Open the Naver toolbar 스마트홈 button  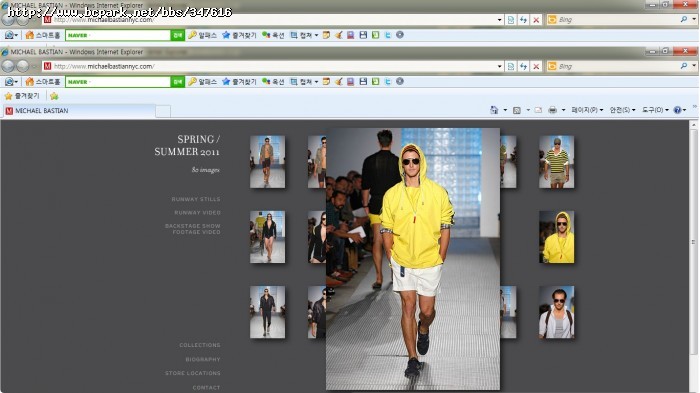tap(43, 82)
